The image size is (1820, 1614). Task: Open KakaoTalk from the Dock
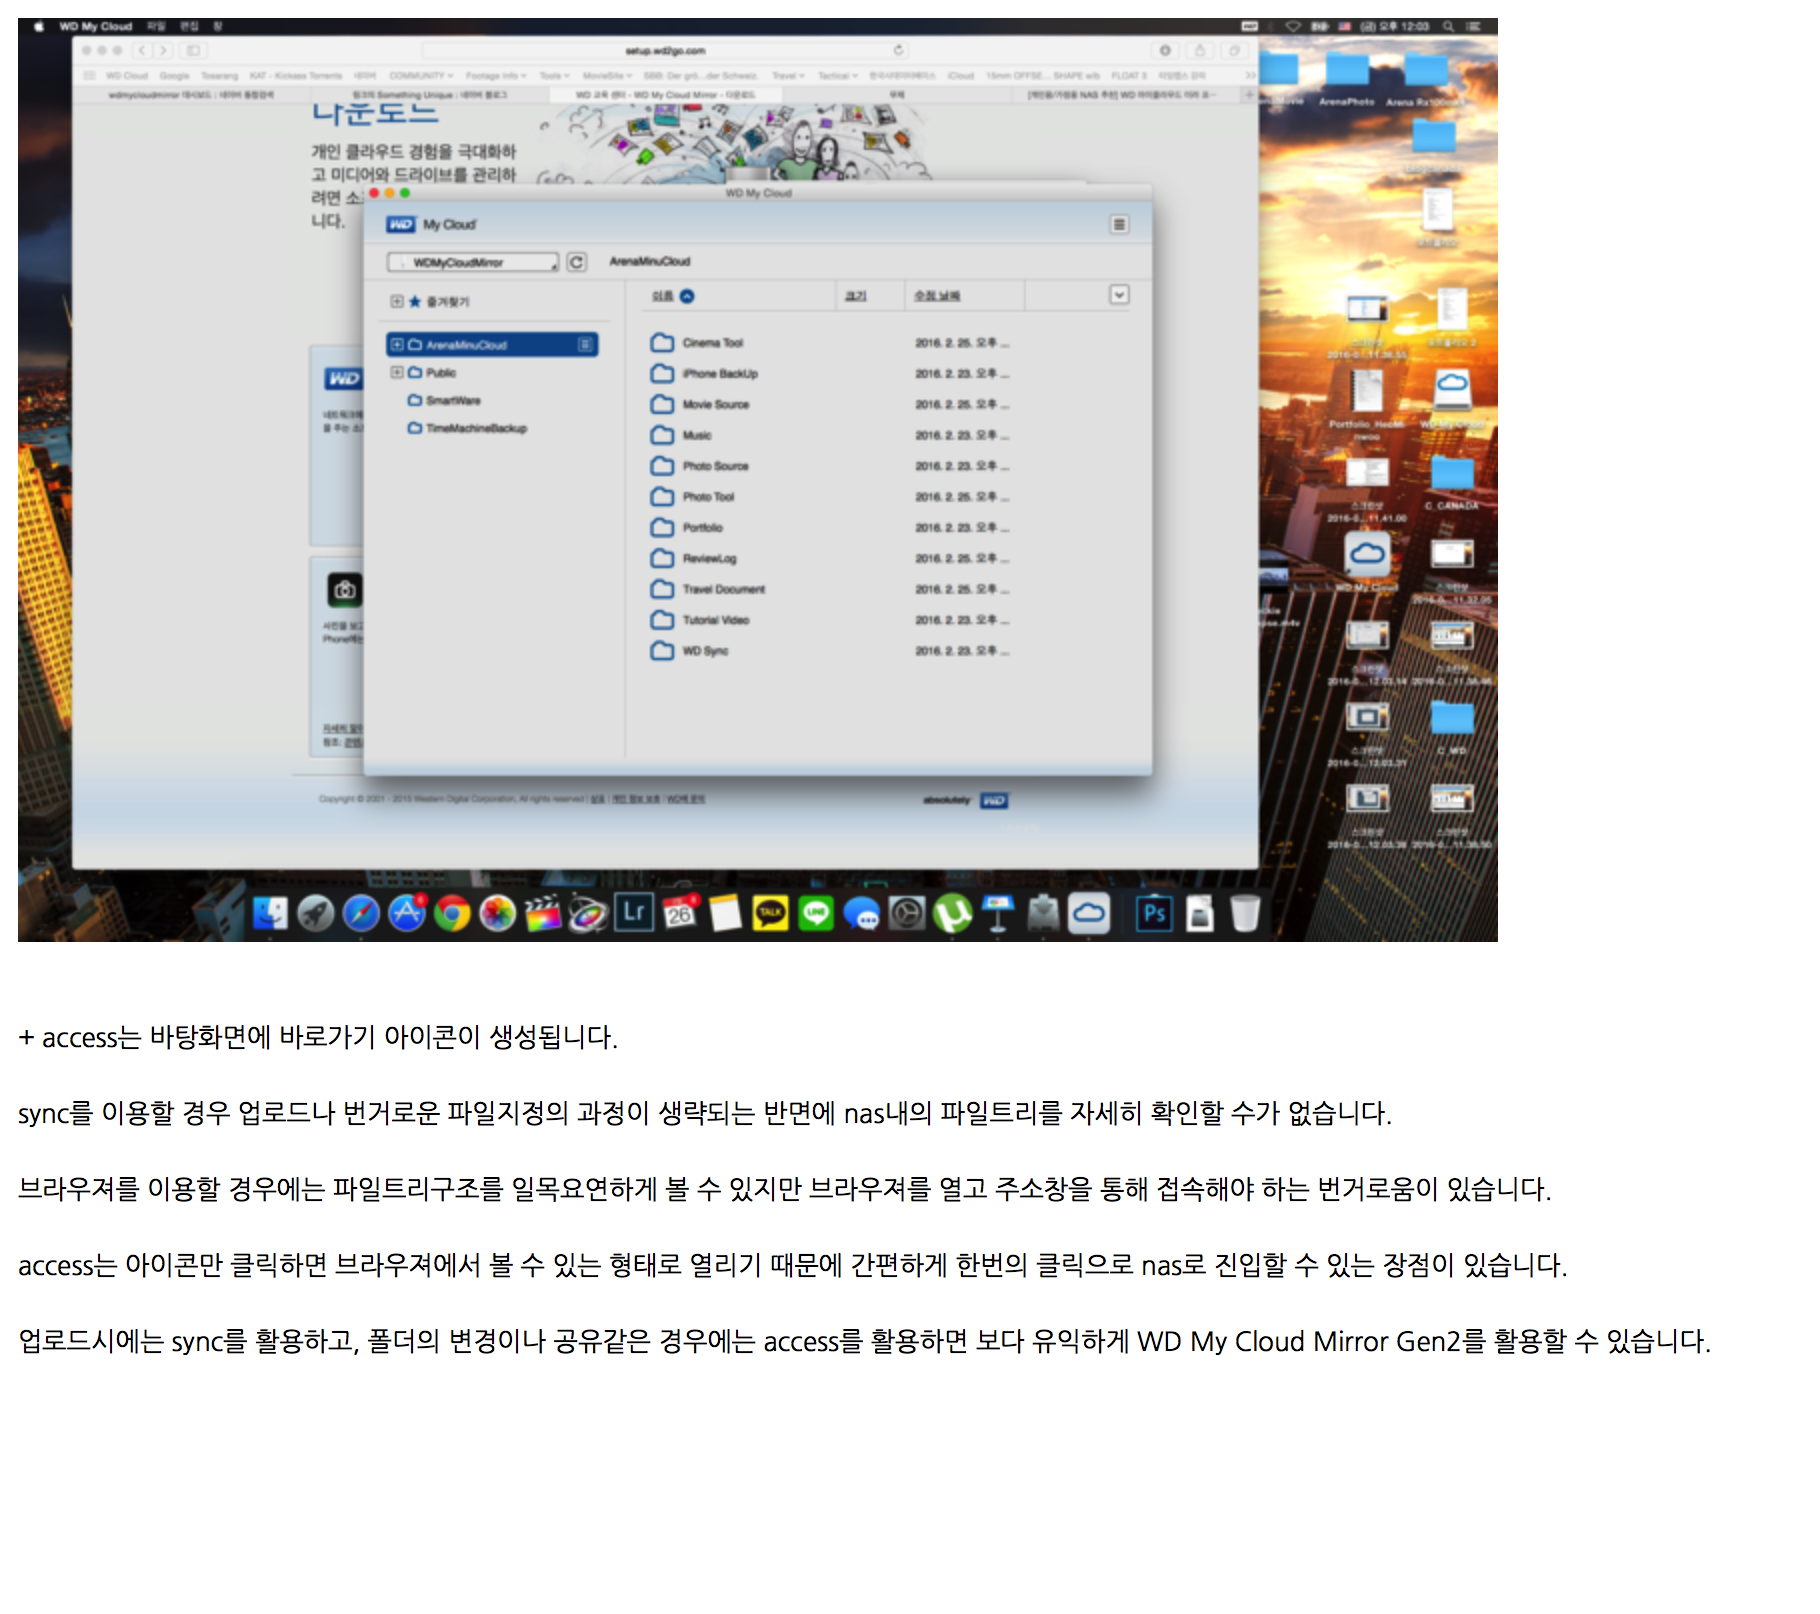[x=770, y=913]
